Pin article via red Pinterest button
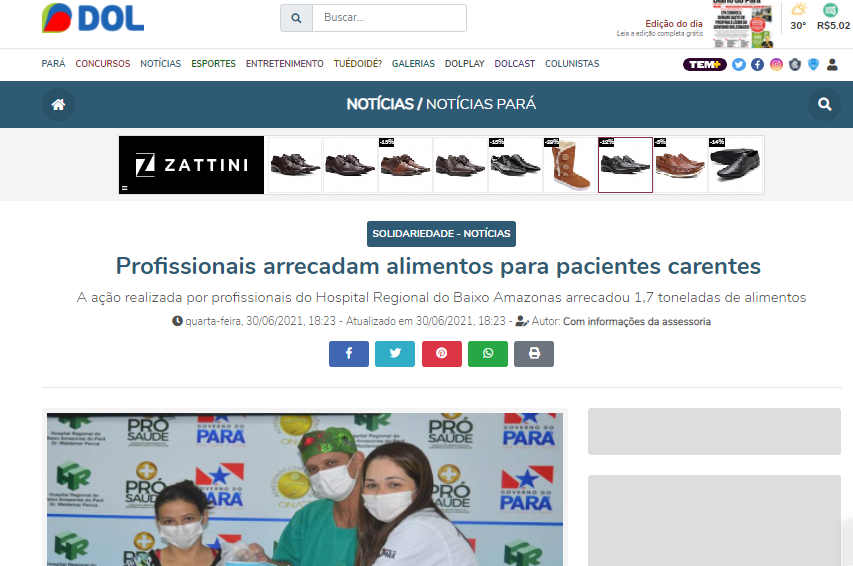Screen dimensions: 853x566 pyautogui.click(x=442, y=354)
